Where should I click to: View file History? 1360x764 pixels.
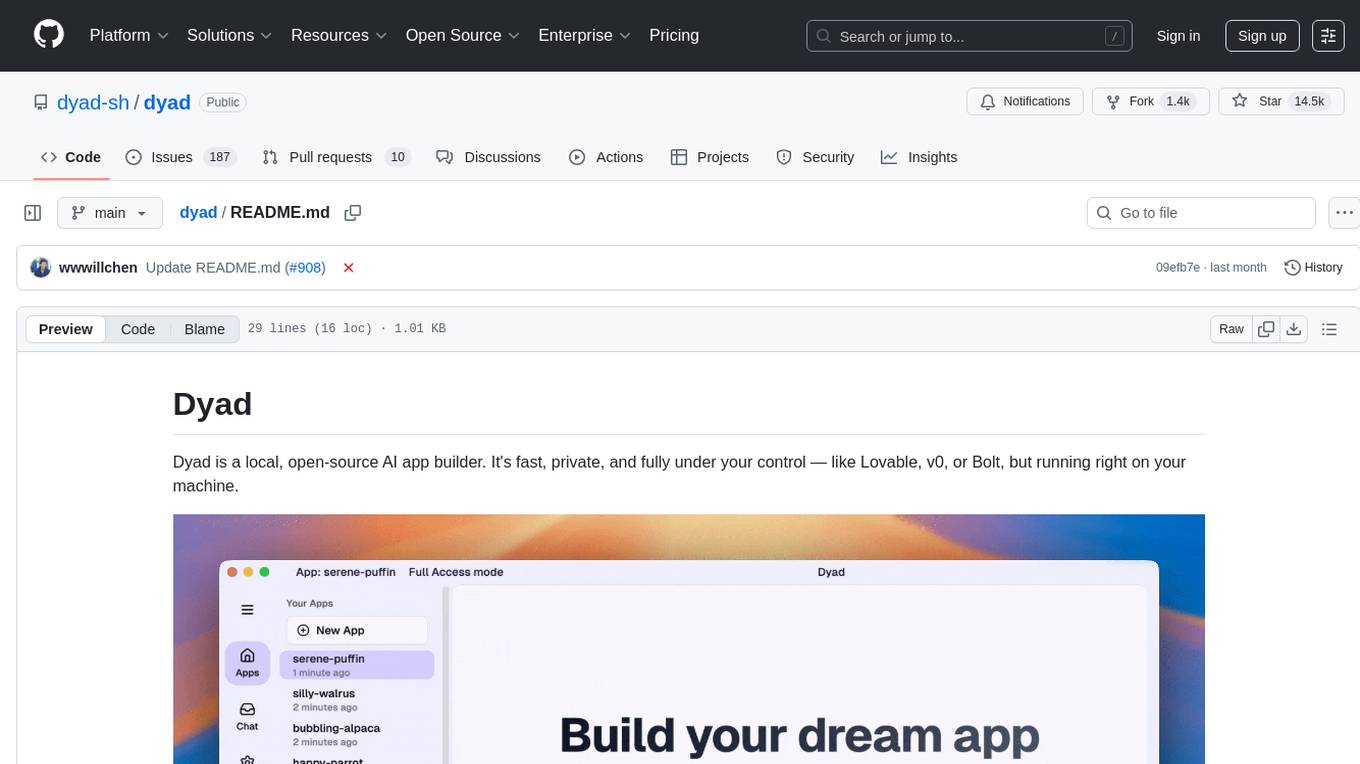(x=1313, y=267)
